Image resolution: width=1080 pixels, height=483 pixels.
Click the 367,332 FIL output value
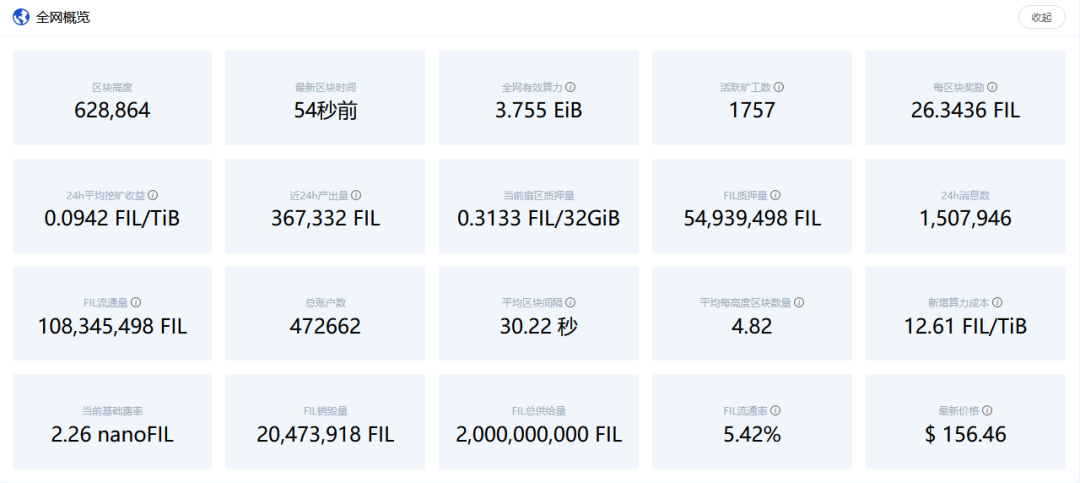(x=325, y=218)
